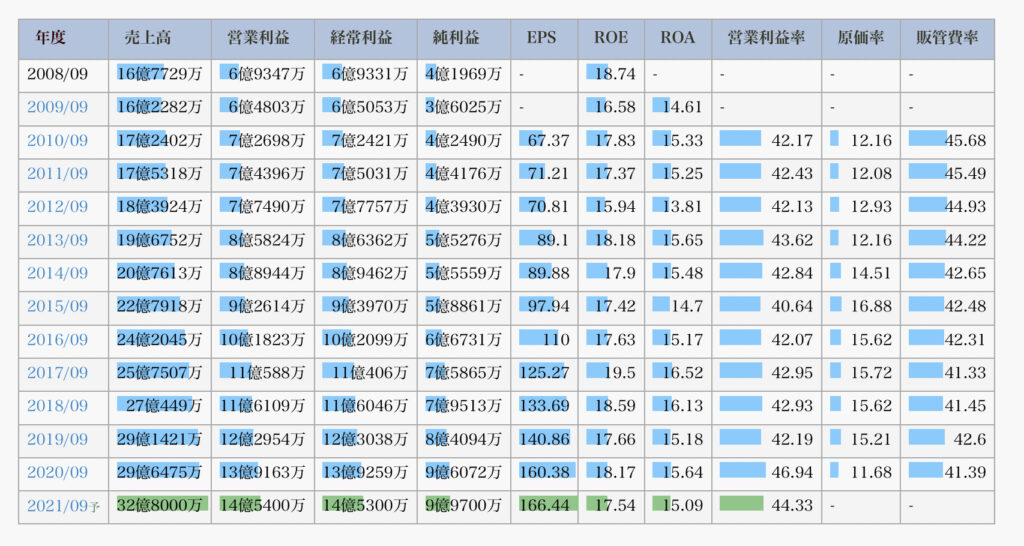Select ROE value 18.74
This screenshot has height=546, width=1024.
(x=615, y=74)
